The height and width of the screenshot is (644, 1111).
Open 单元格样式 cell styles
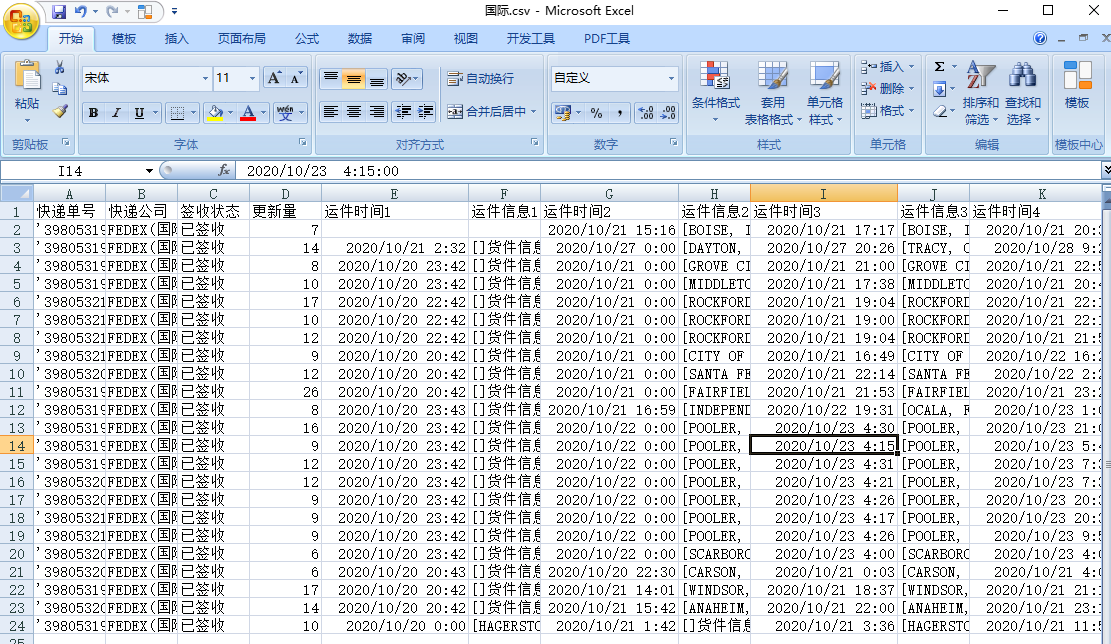tap(825, 93)
